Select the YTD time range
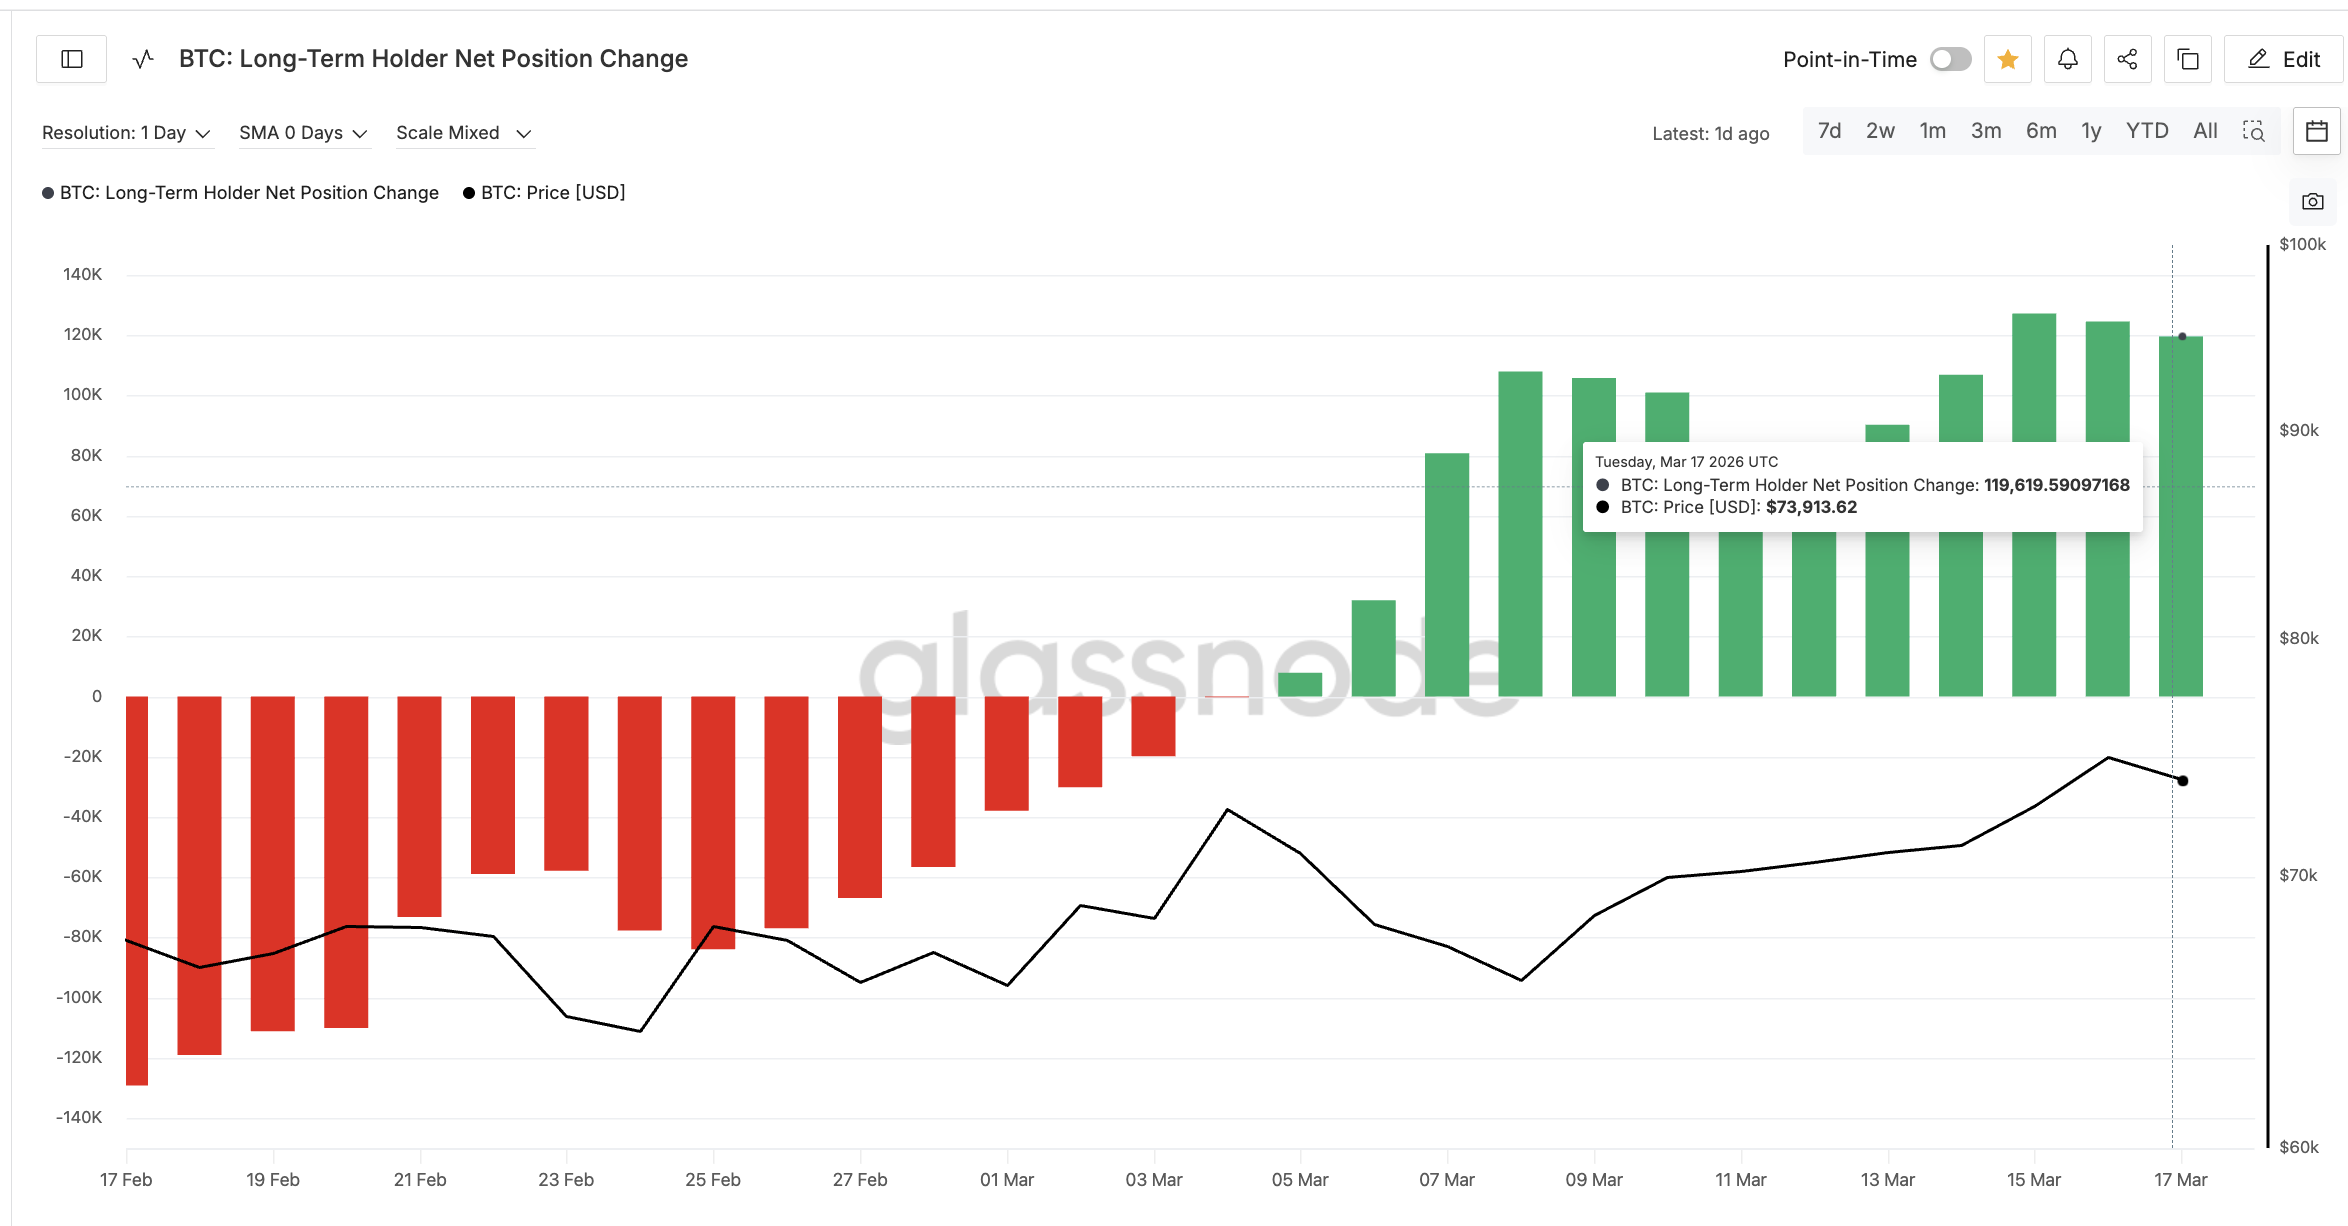 pyautogui.click(x=2146, y=130)
